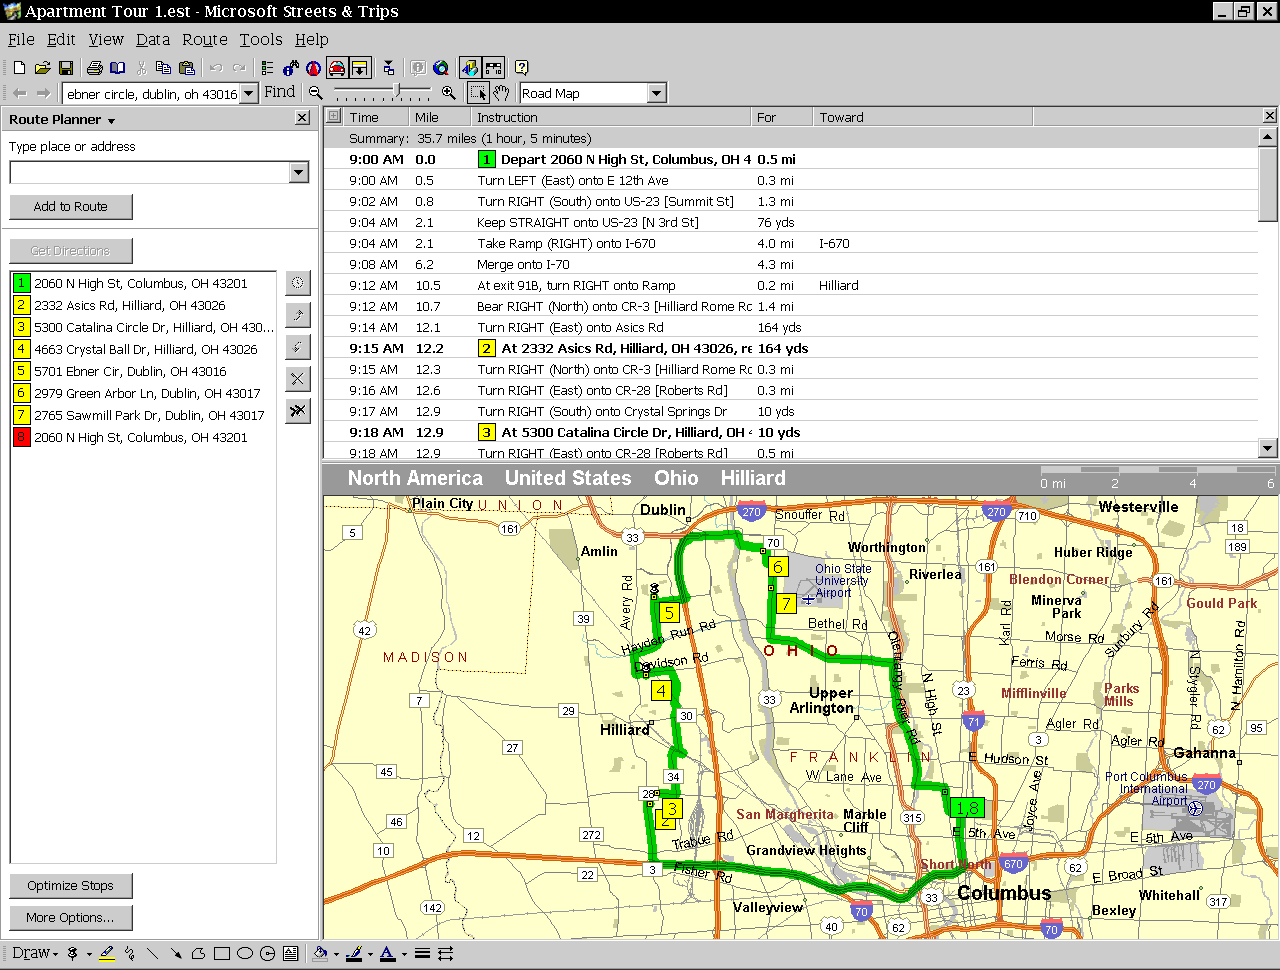Toggle the Route Planner pane car button
Viewport: 1280px width, 970px height.
point(338,68)
